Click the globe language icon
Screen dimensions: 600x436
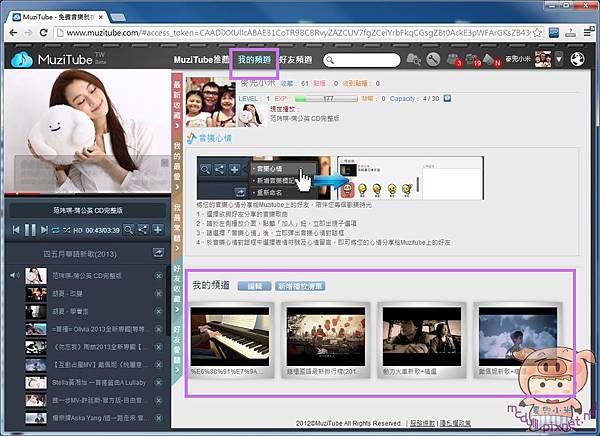(577, 59)
